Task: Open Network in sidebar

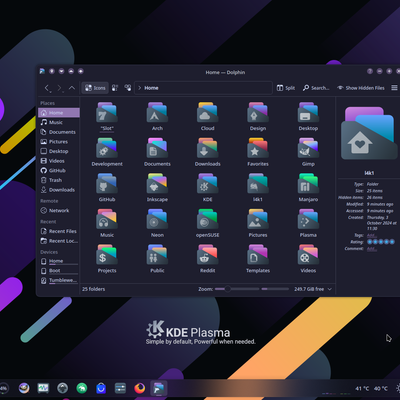Action: 59,211
